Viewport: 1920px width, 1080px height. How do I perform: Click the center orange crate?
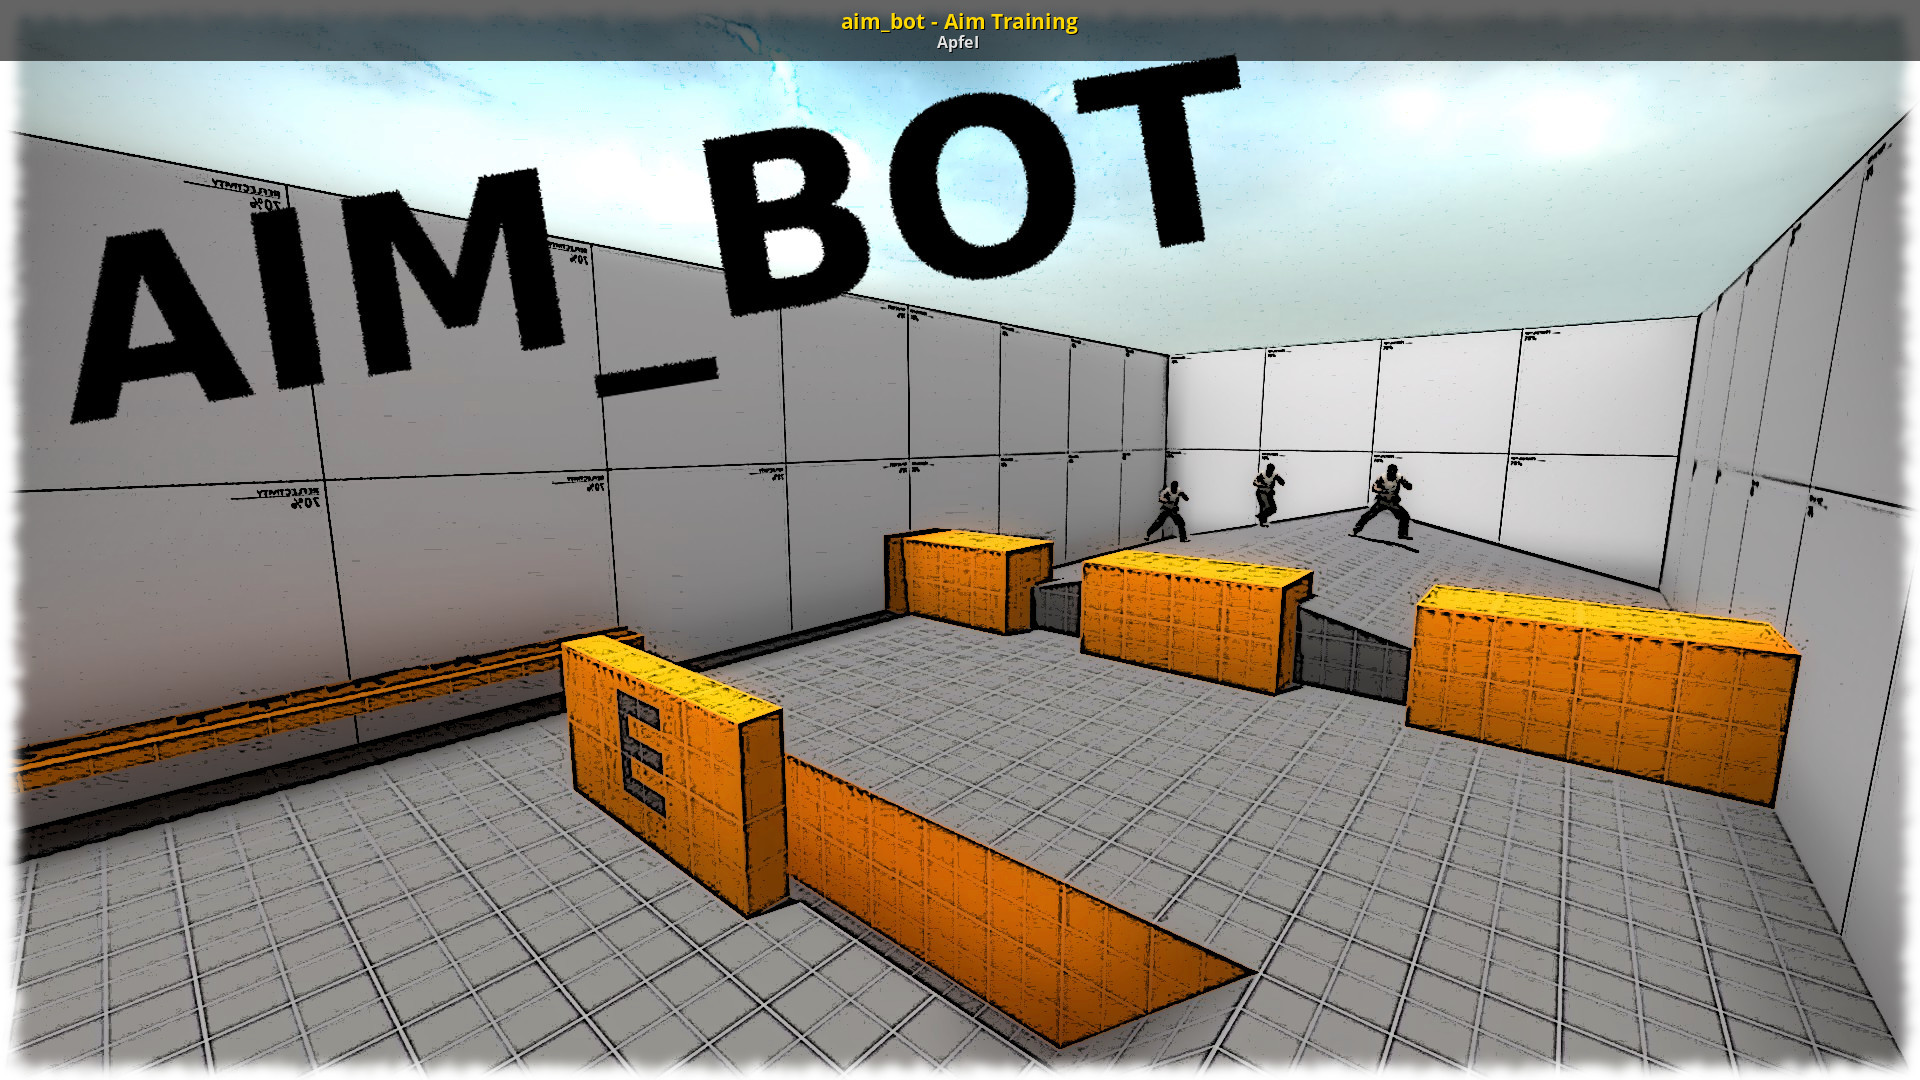pyautogui.click(x=1195, y=620)
